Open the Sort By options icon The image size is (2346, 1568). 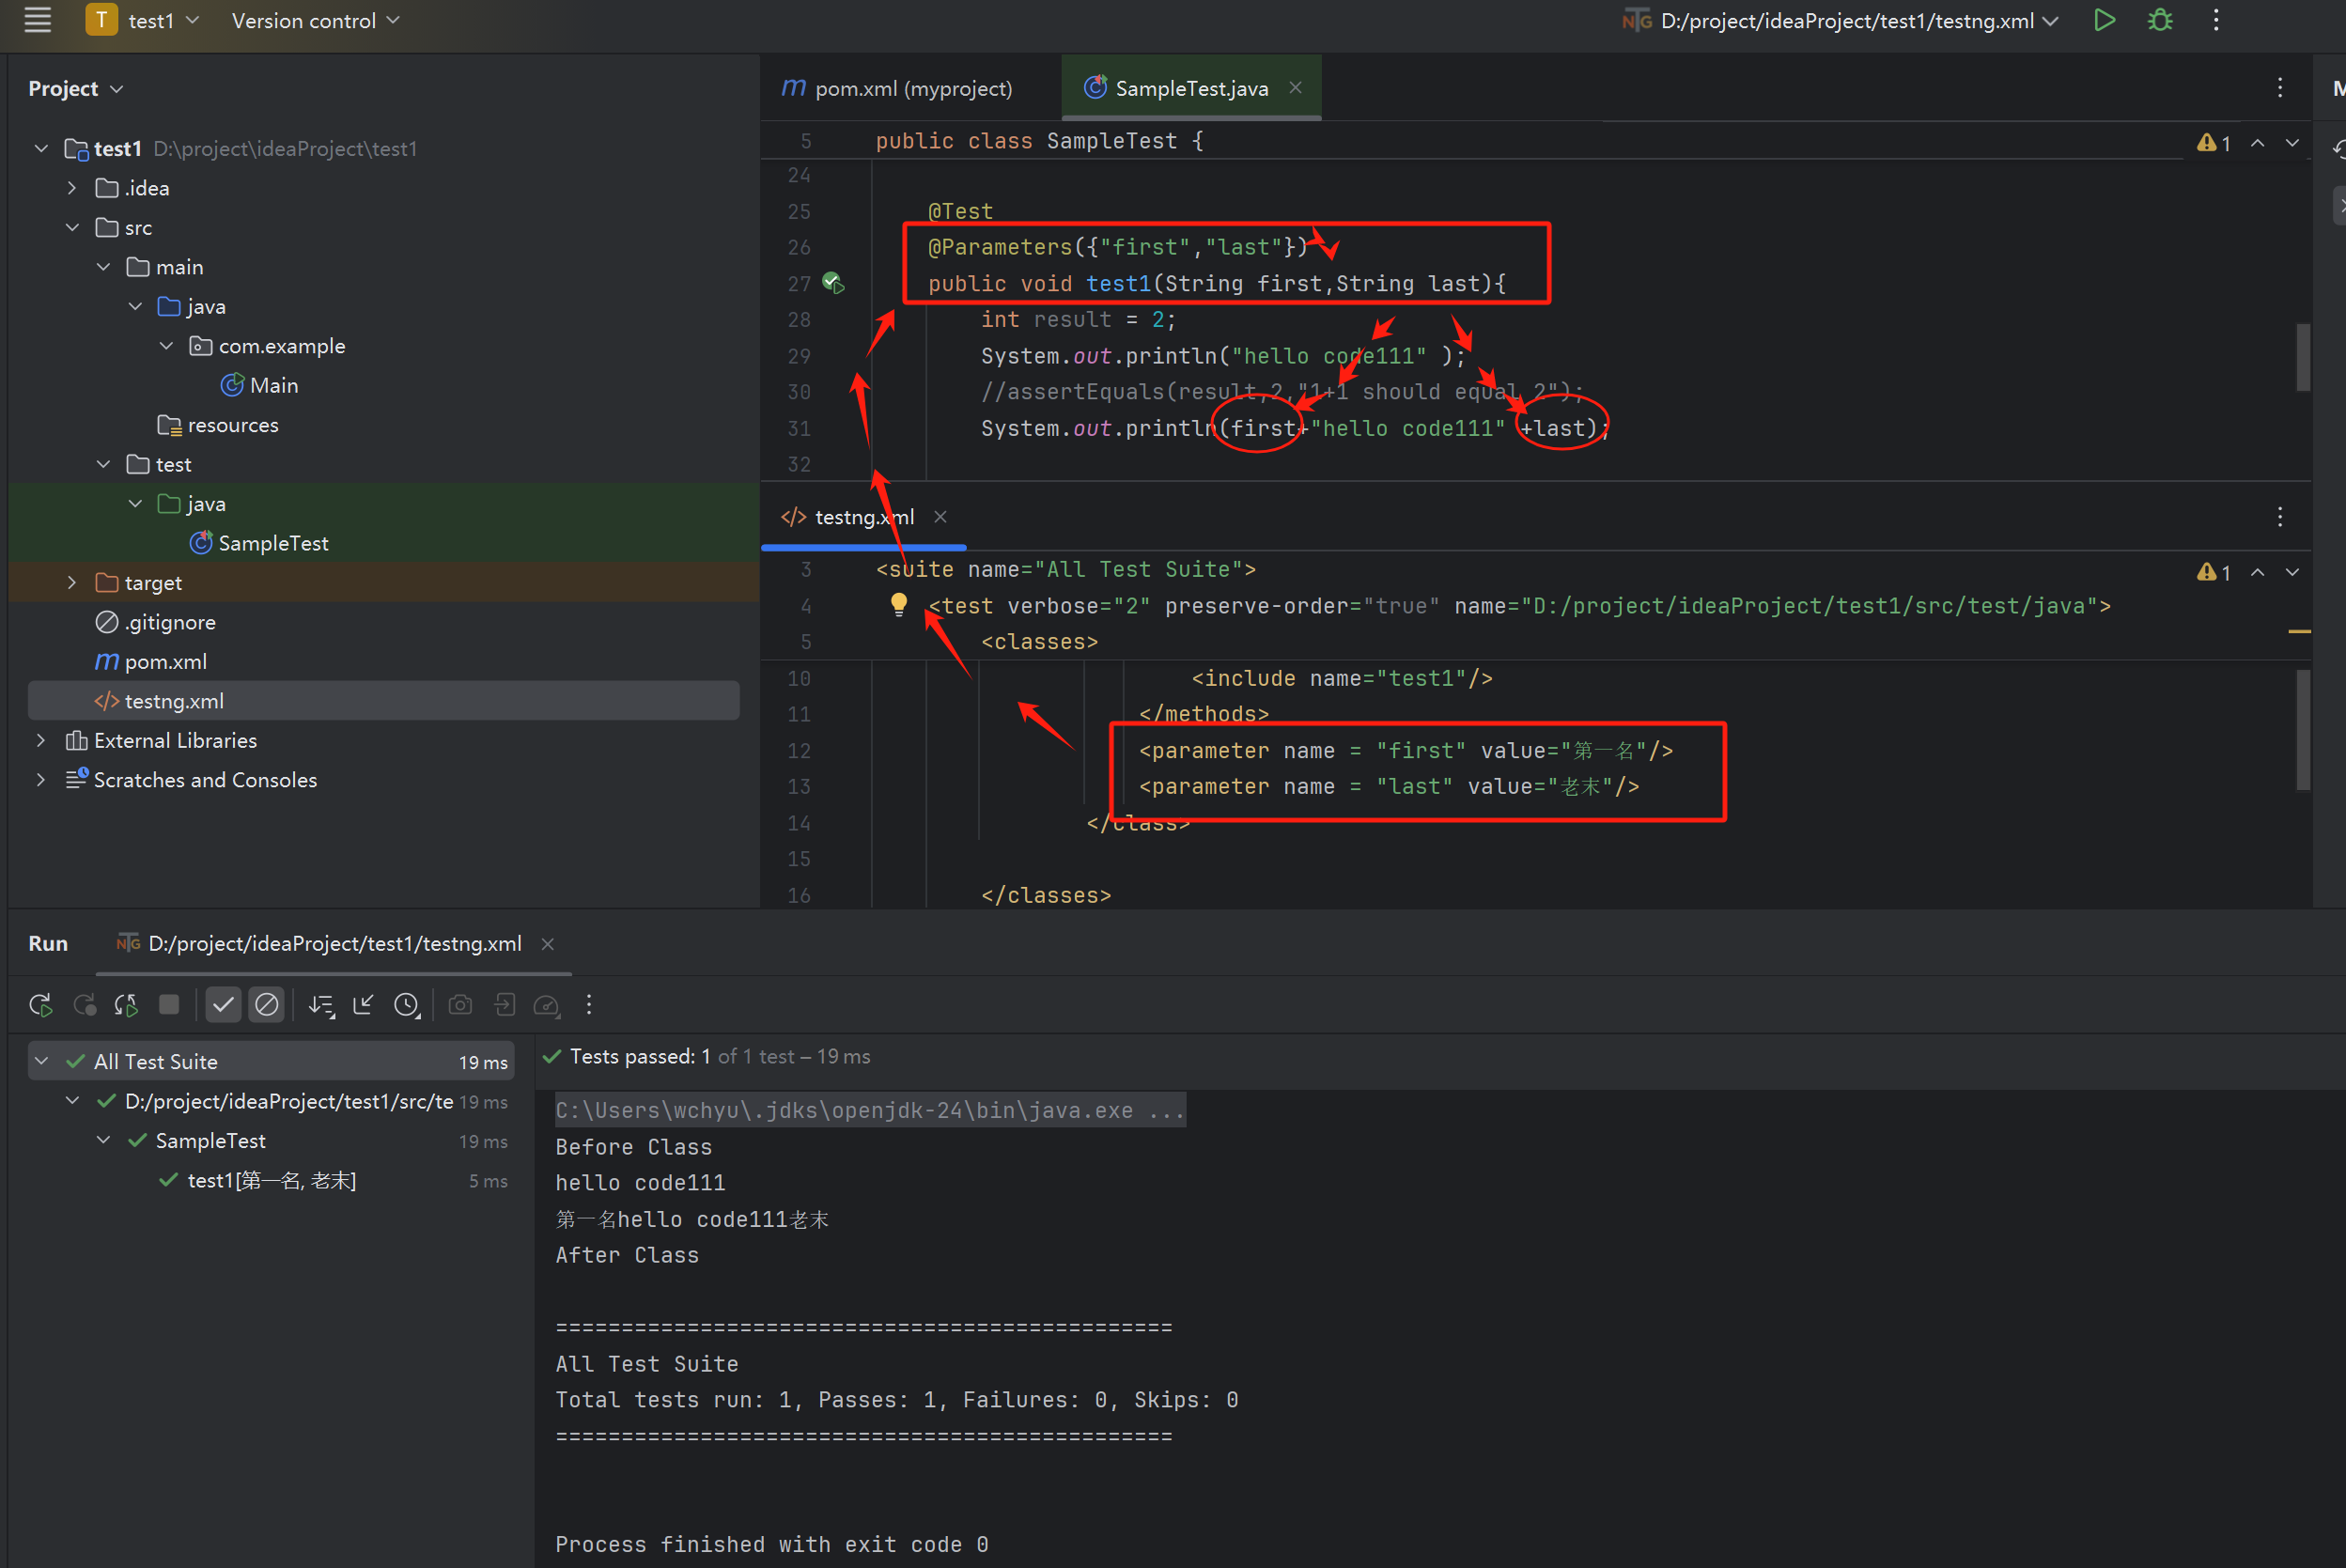(x=321, y=1005)
